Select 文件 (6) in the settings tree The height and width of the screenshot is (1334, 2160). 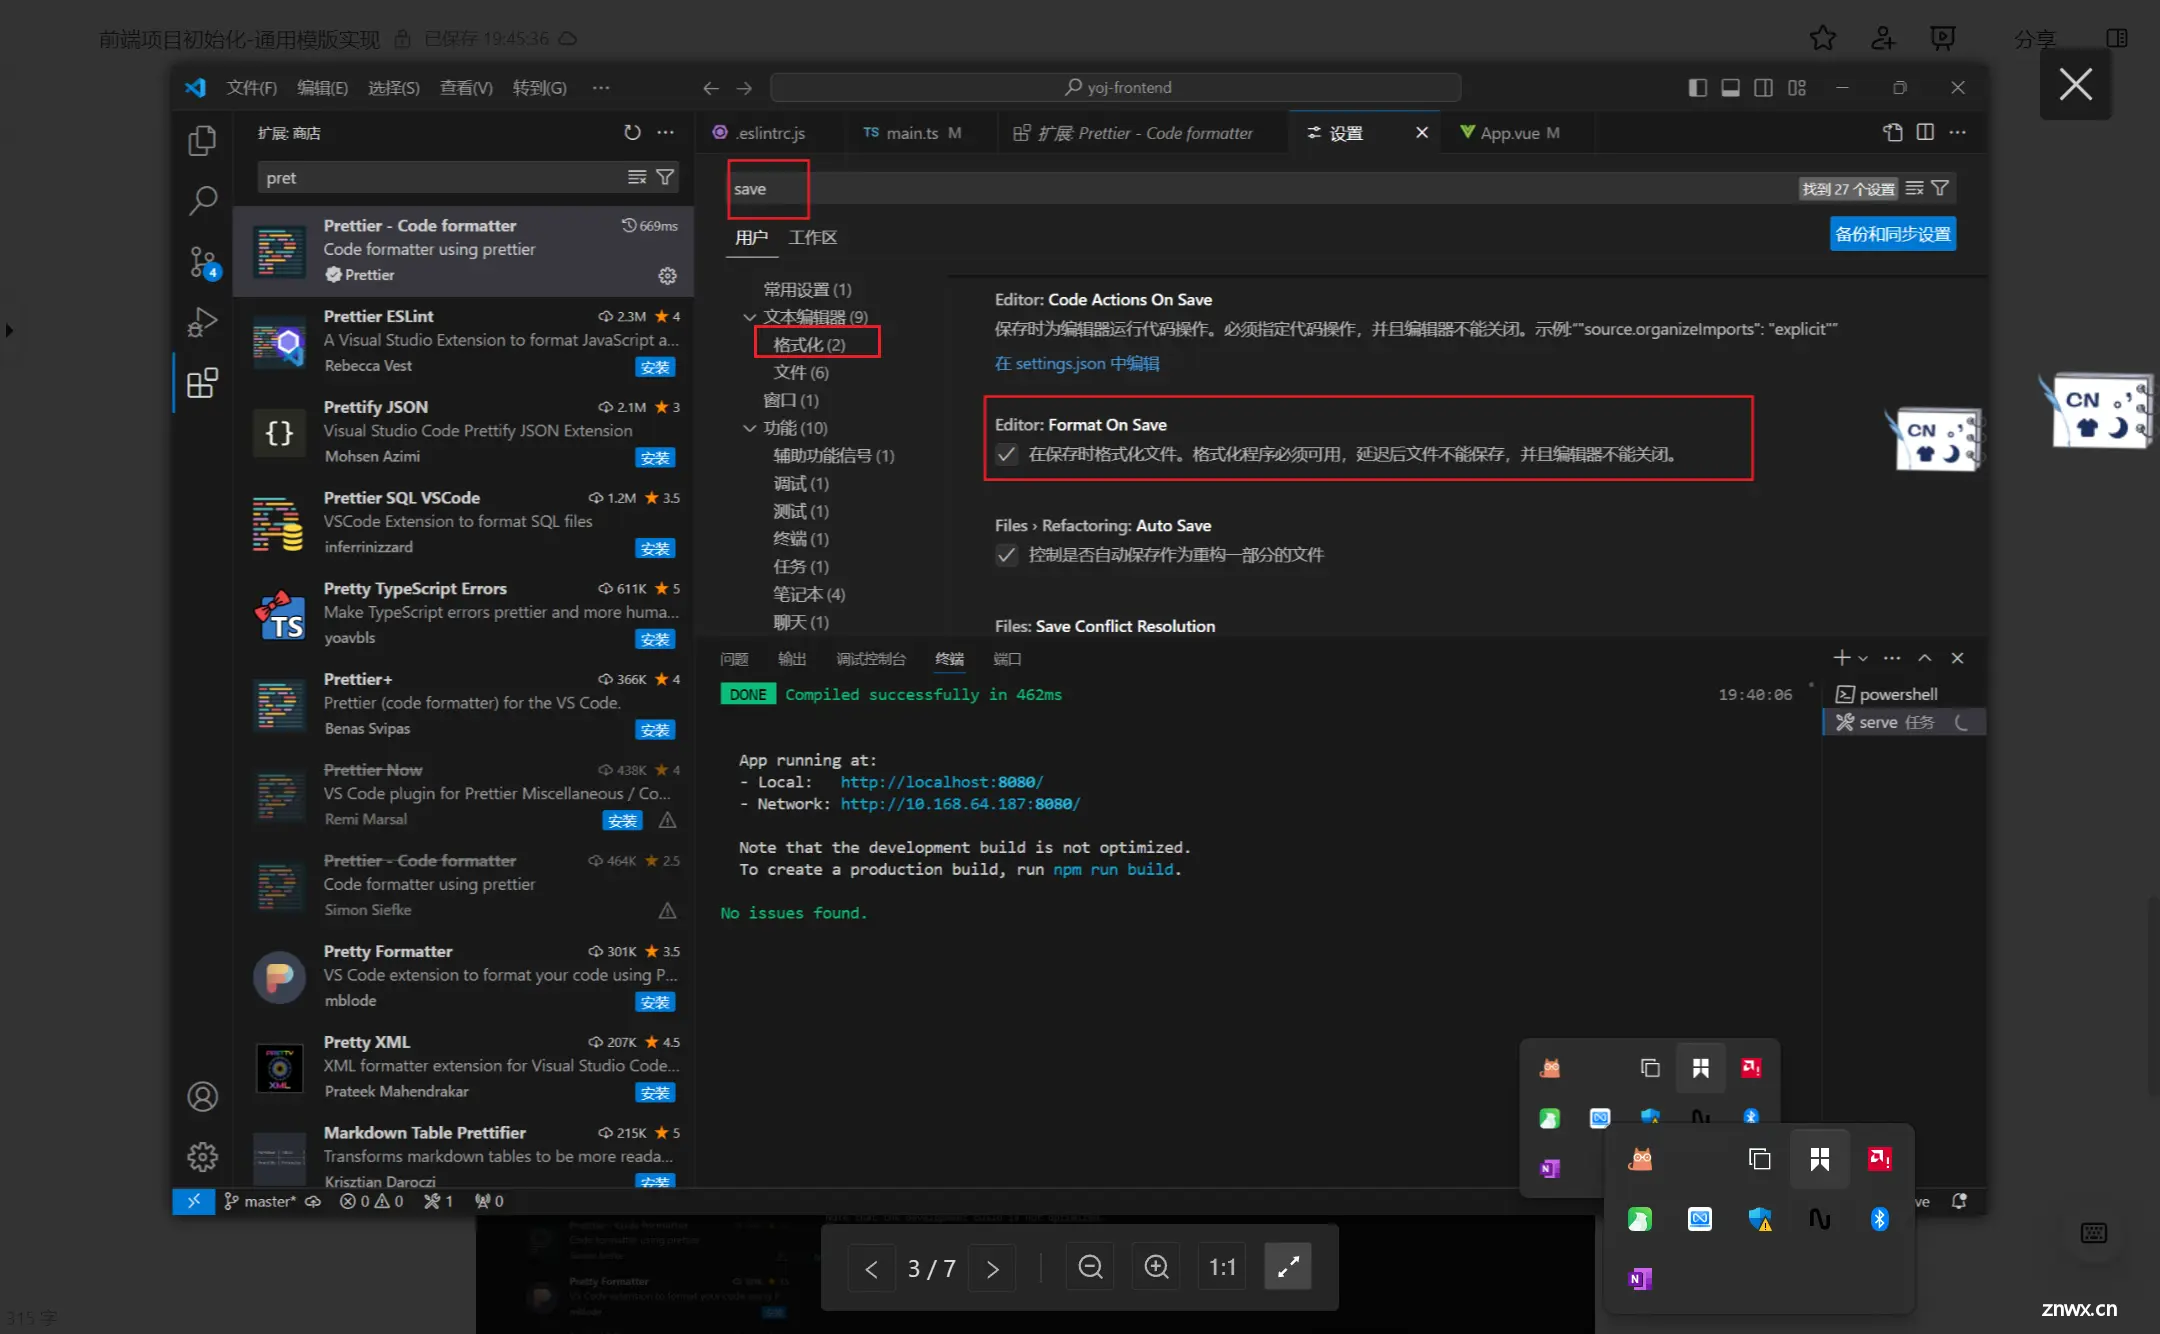pos(801,373)
